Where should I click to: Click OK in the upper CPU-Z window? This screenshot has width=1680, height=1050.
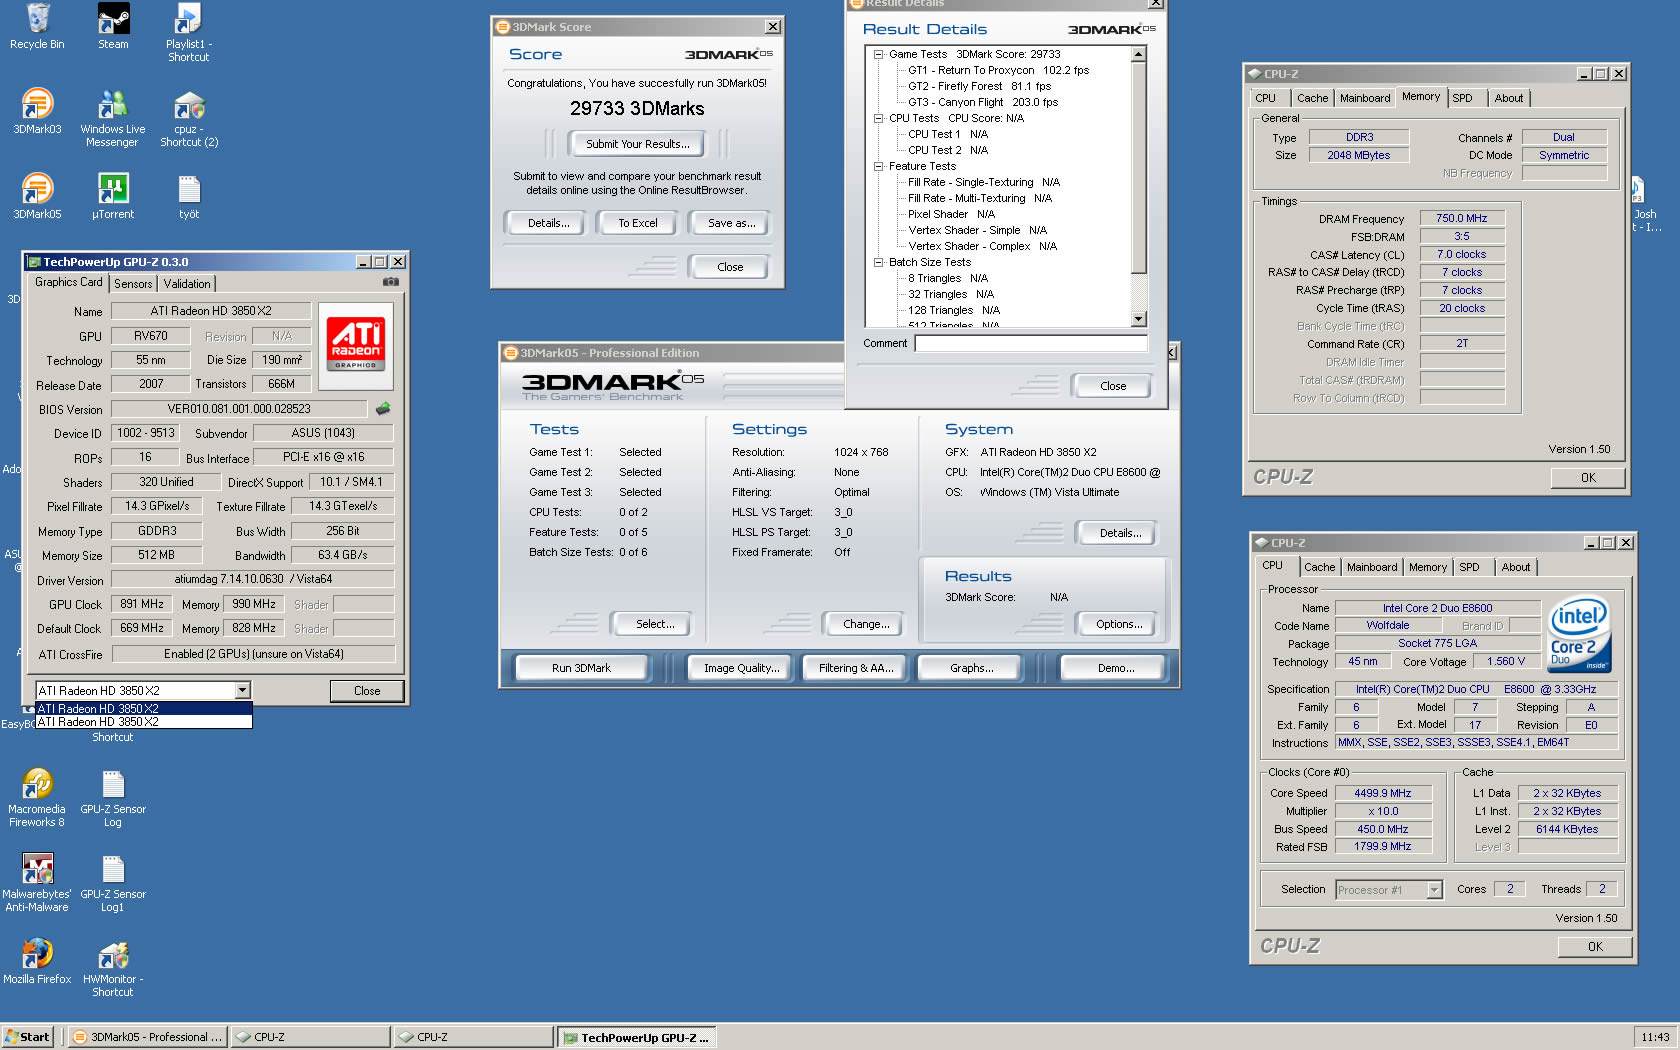pos(1588,478)
